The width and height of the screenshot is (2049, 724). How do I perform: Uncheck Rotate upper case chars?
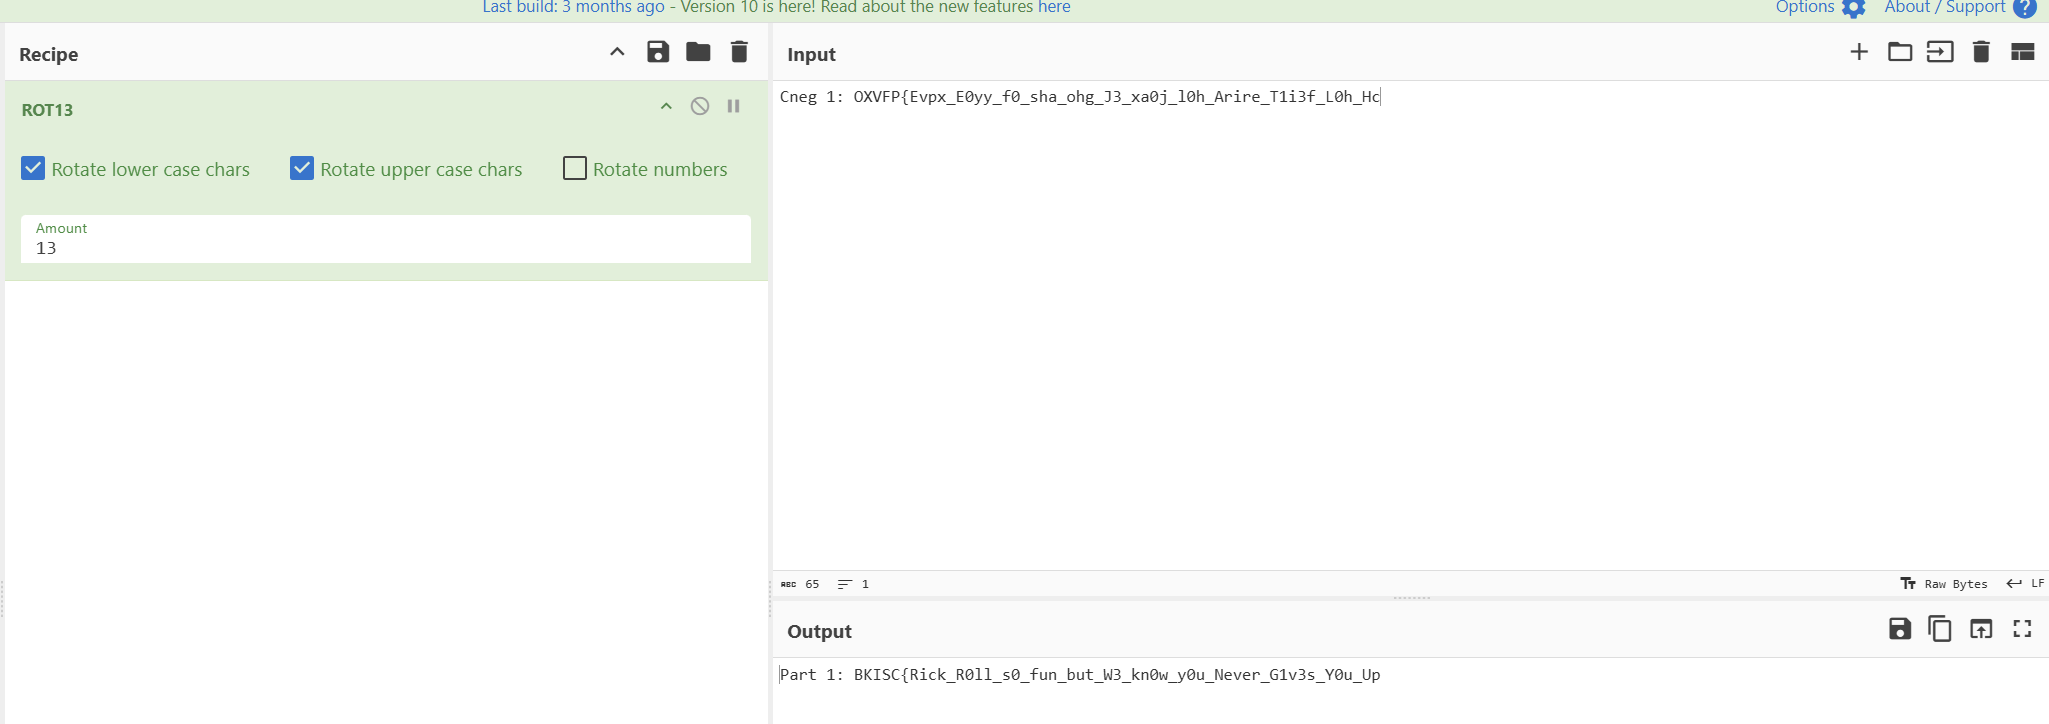click(x=302, y=168)
